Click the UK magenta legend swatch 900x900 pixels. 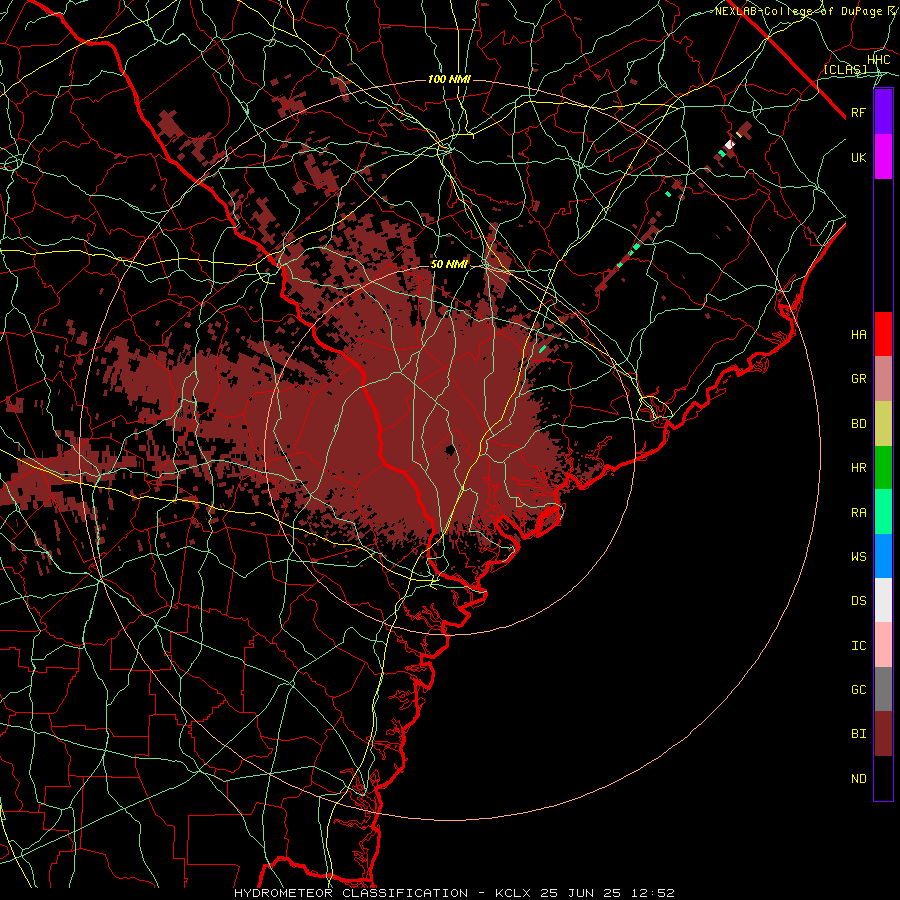pos(883,157)
